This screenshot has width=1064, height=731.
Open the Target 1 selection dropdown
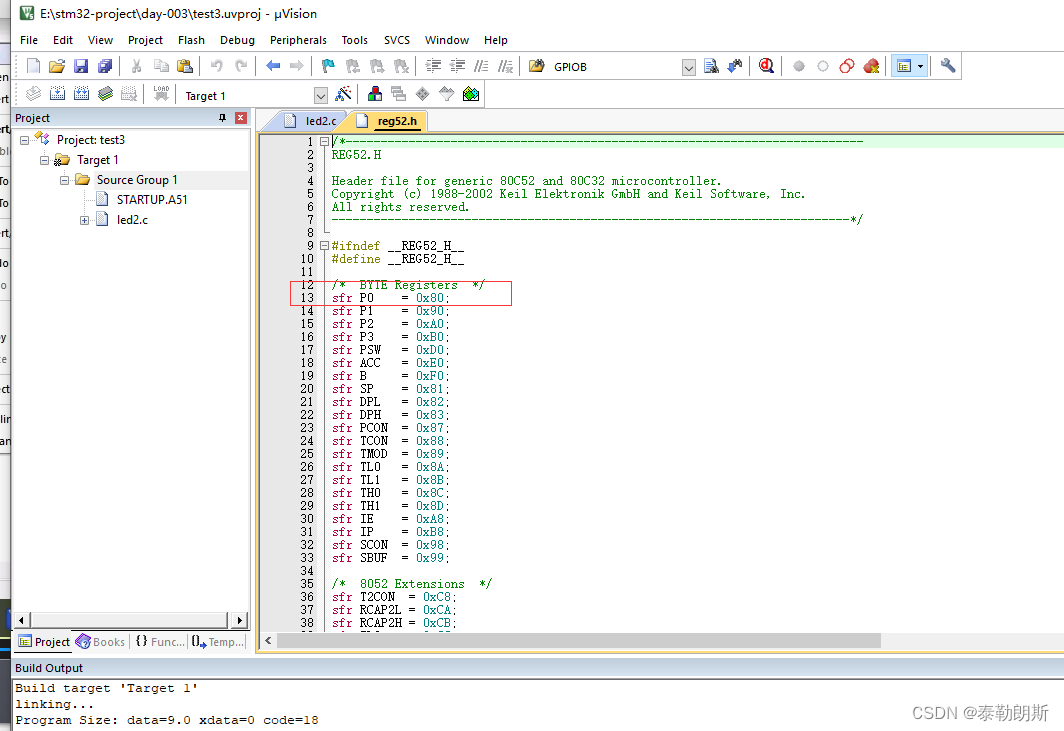point(321,96)
